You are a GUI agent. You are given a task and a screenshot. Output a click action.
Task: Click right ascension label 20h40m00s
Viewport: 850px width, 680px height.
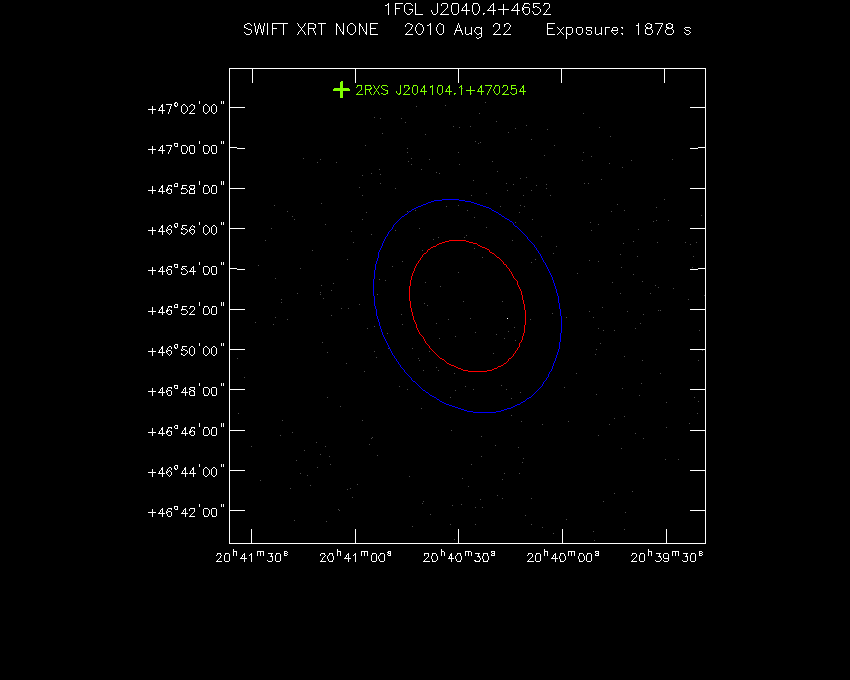point(563,557)
